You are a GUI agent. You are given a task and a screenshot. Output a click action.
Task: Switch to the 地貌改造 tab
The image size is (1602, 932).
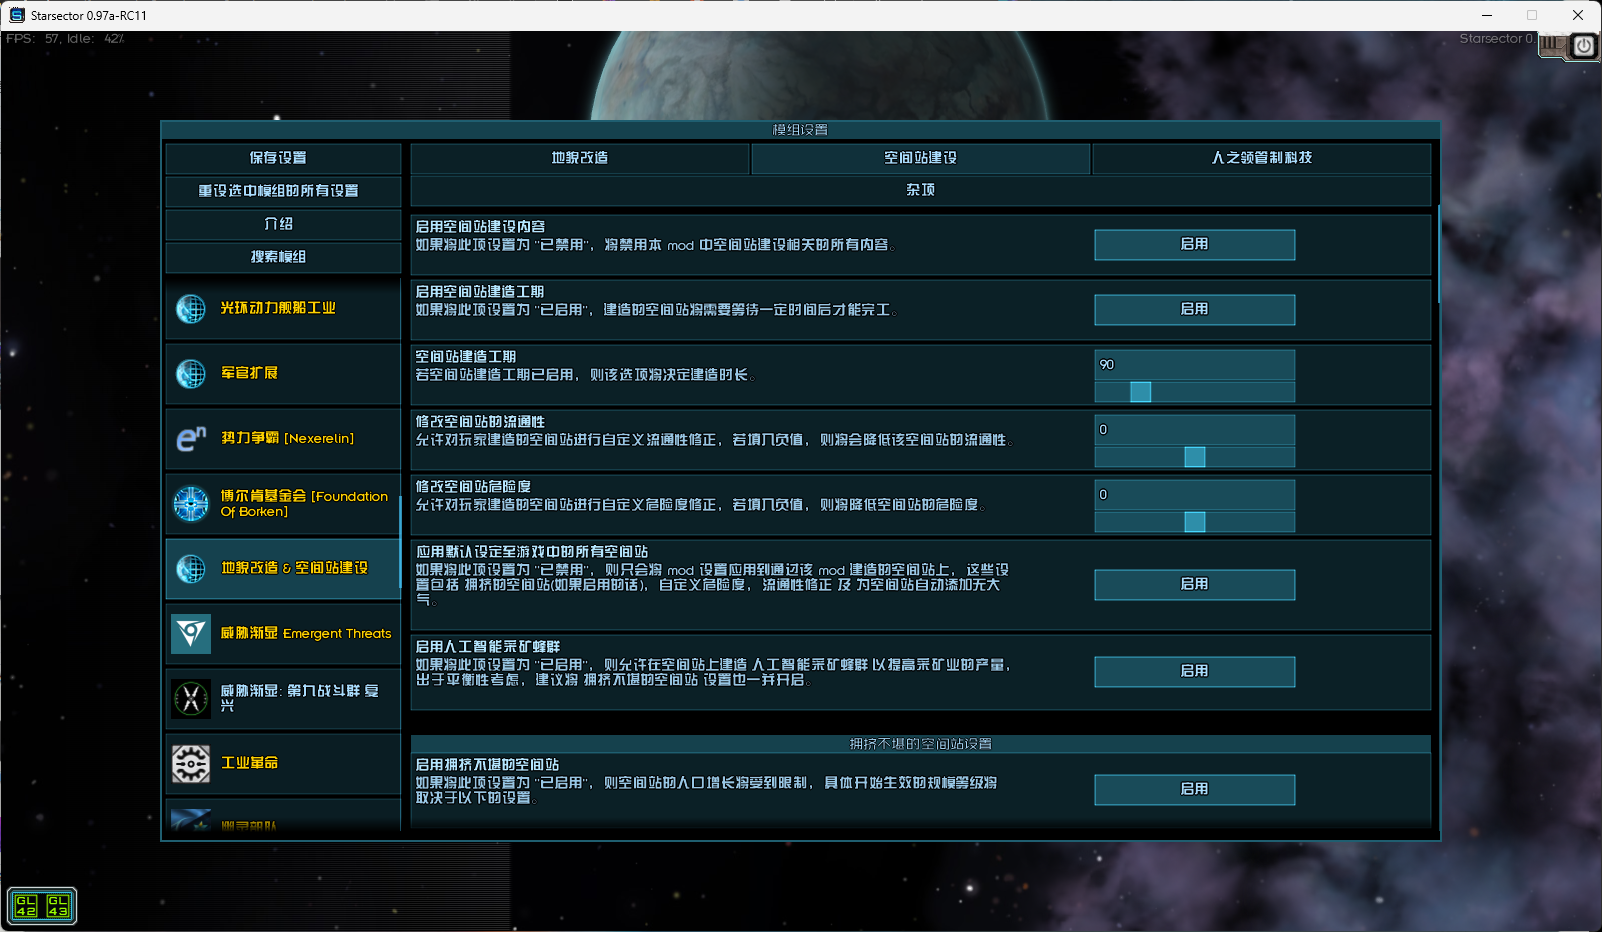[x=580, y=158]
